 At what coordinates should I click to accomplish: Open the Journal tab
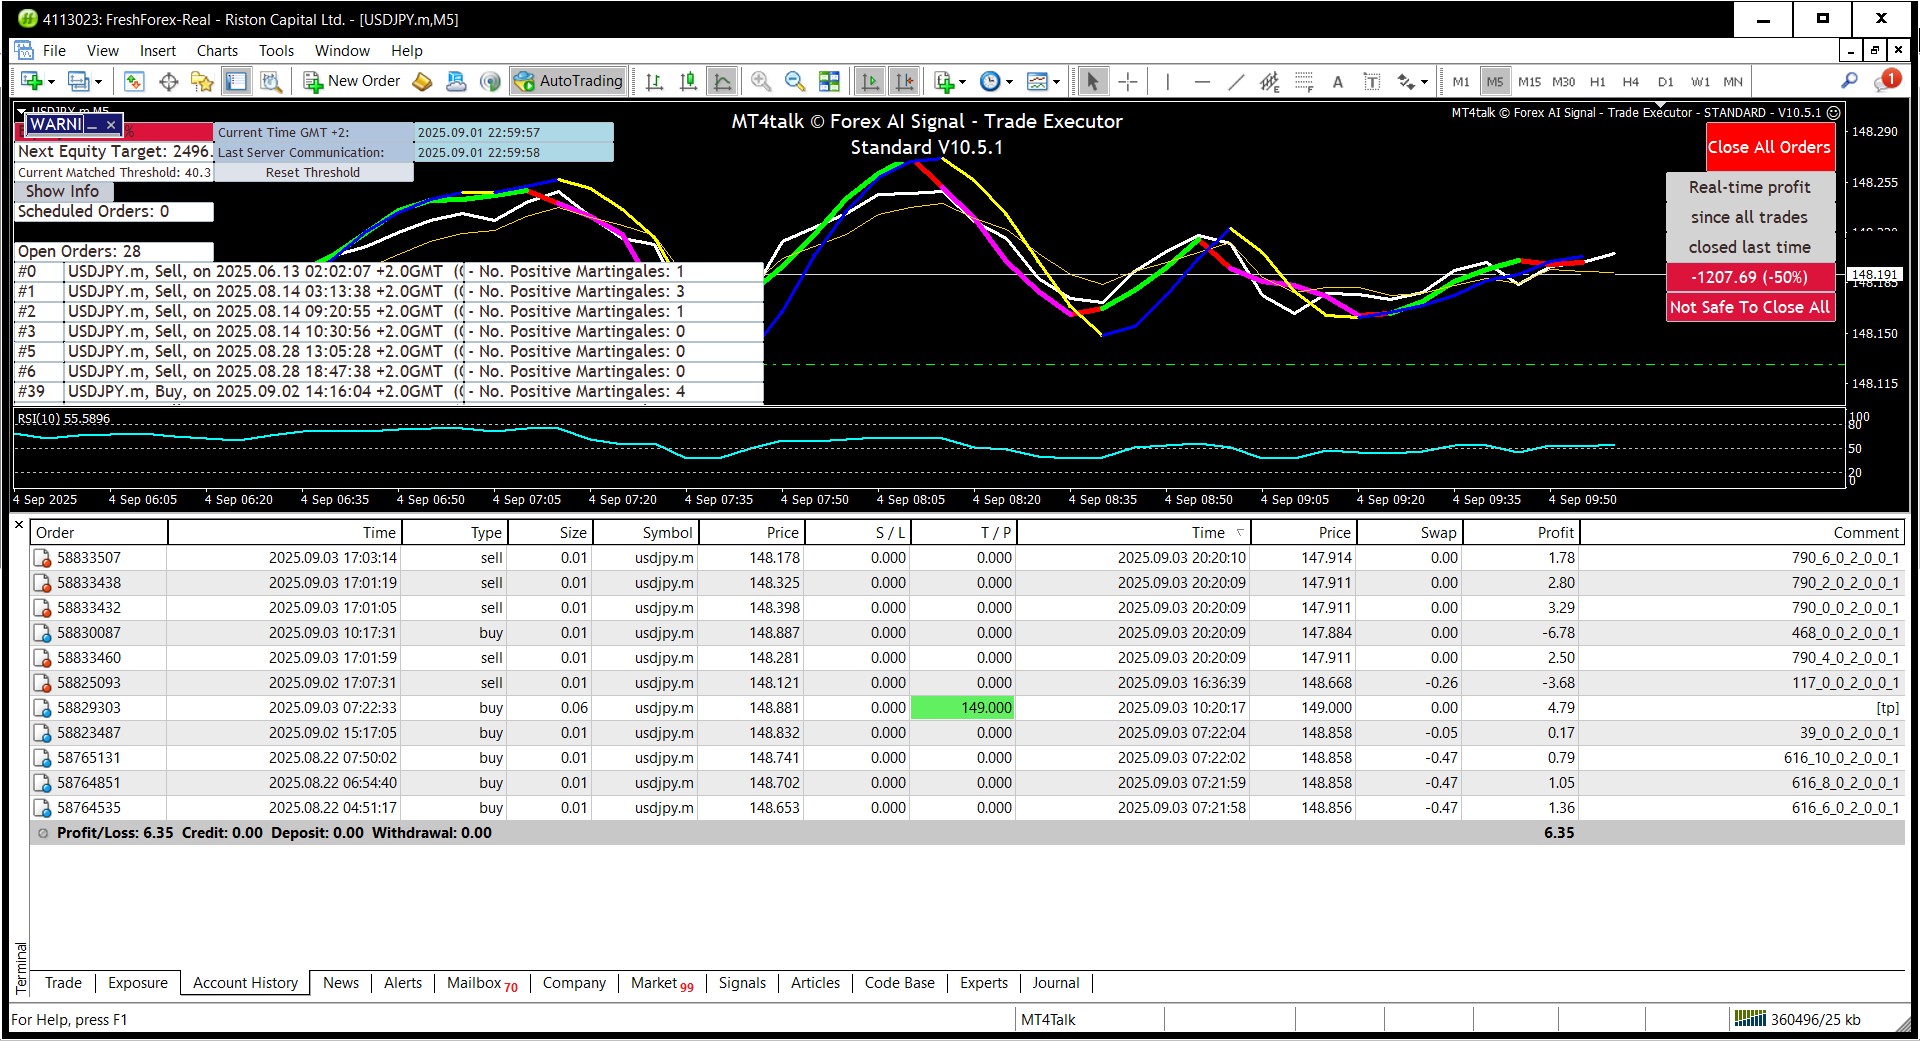tap(1056, 983)
